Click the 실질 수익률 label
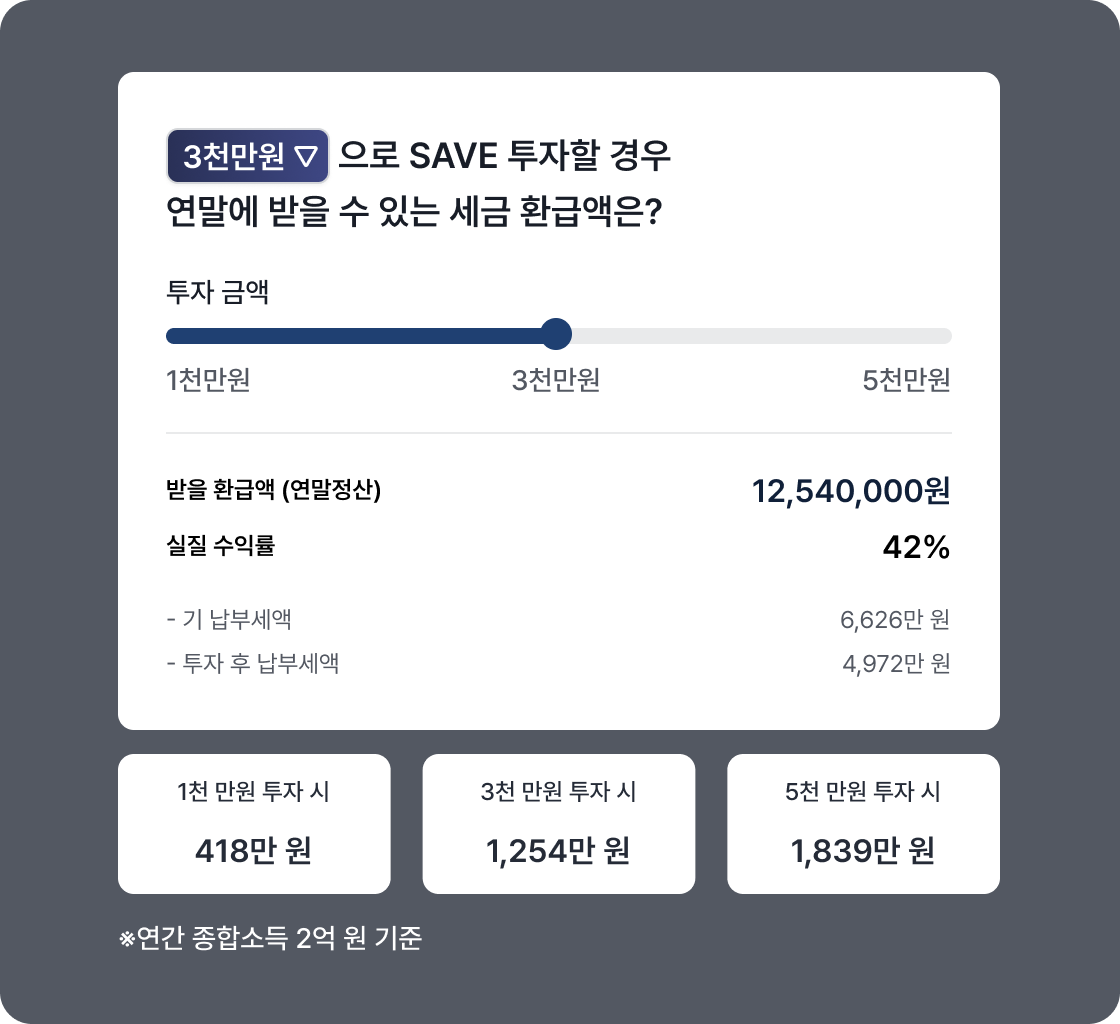Screen dimensions: 1120x1024 pyautogui.click(x=221, y=546)
